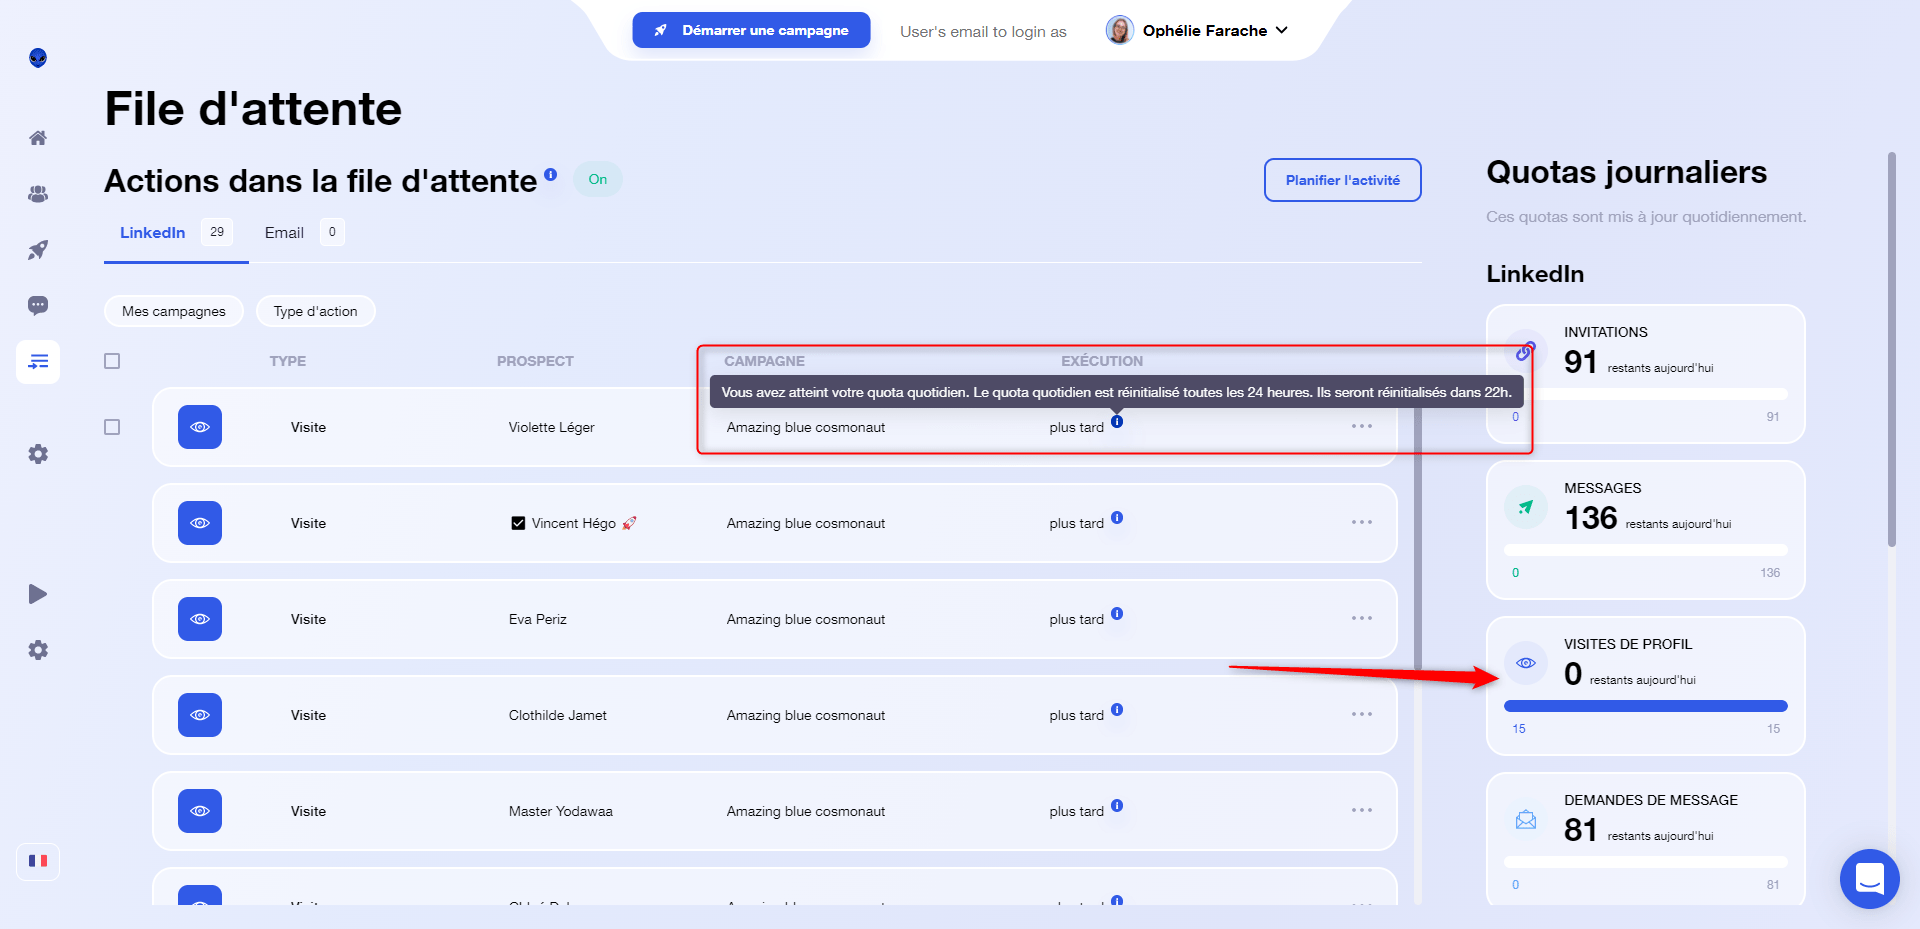Viewport: 1920px width, 929px height.
Task: Click Démarrer une campagne button
Action: [751, 30]
